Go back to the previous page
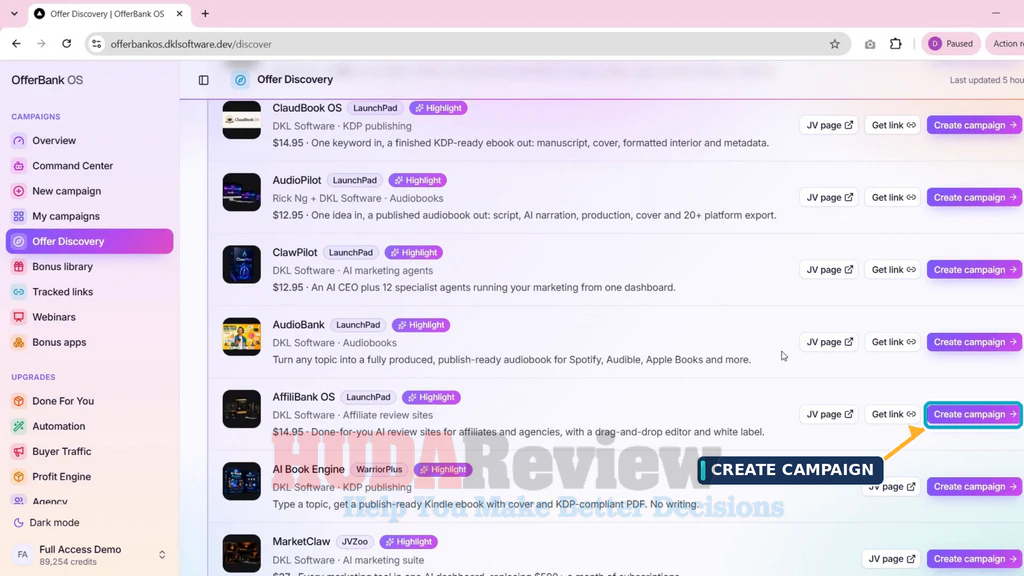The width and height of the screenshot is (1024, 576). tap(16, 44)
